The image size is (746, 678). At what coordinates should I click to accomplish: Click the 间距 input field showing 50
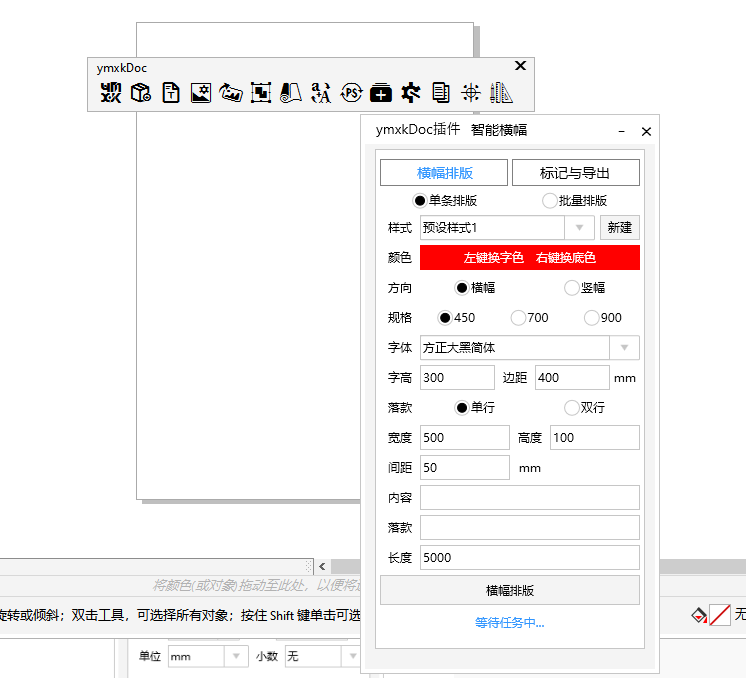(465, 468)
